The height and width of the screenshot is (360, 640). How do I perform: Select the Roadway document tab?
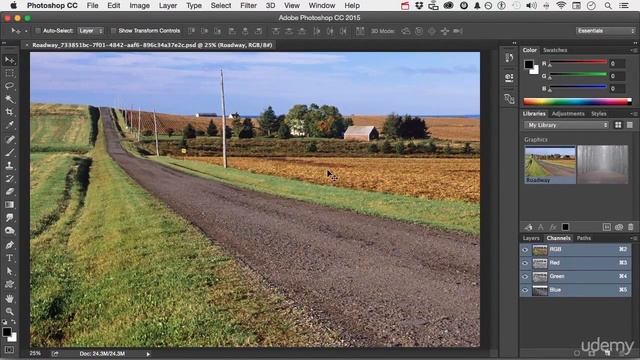[x=151, y=45]
